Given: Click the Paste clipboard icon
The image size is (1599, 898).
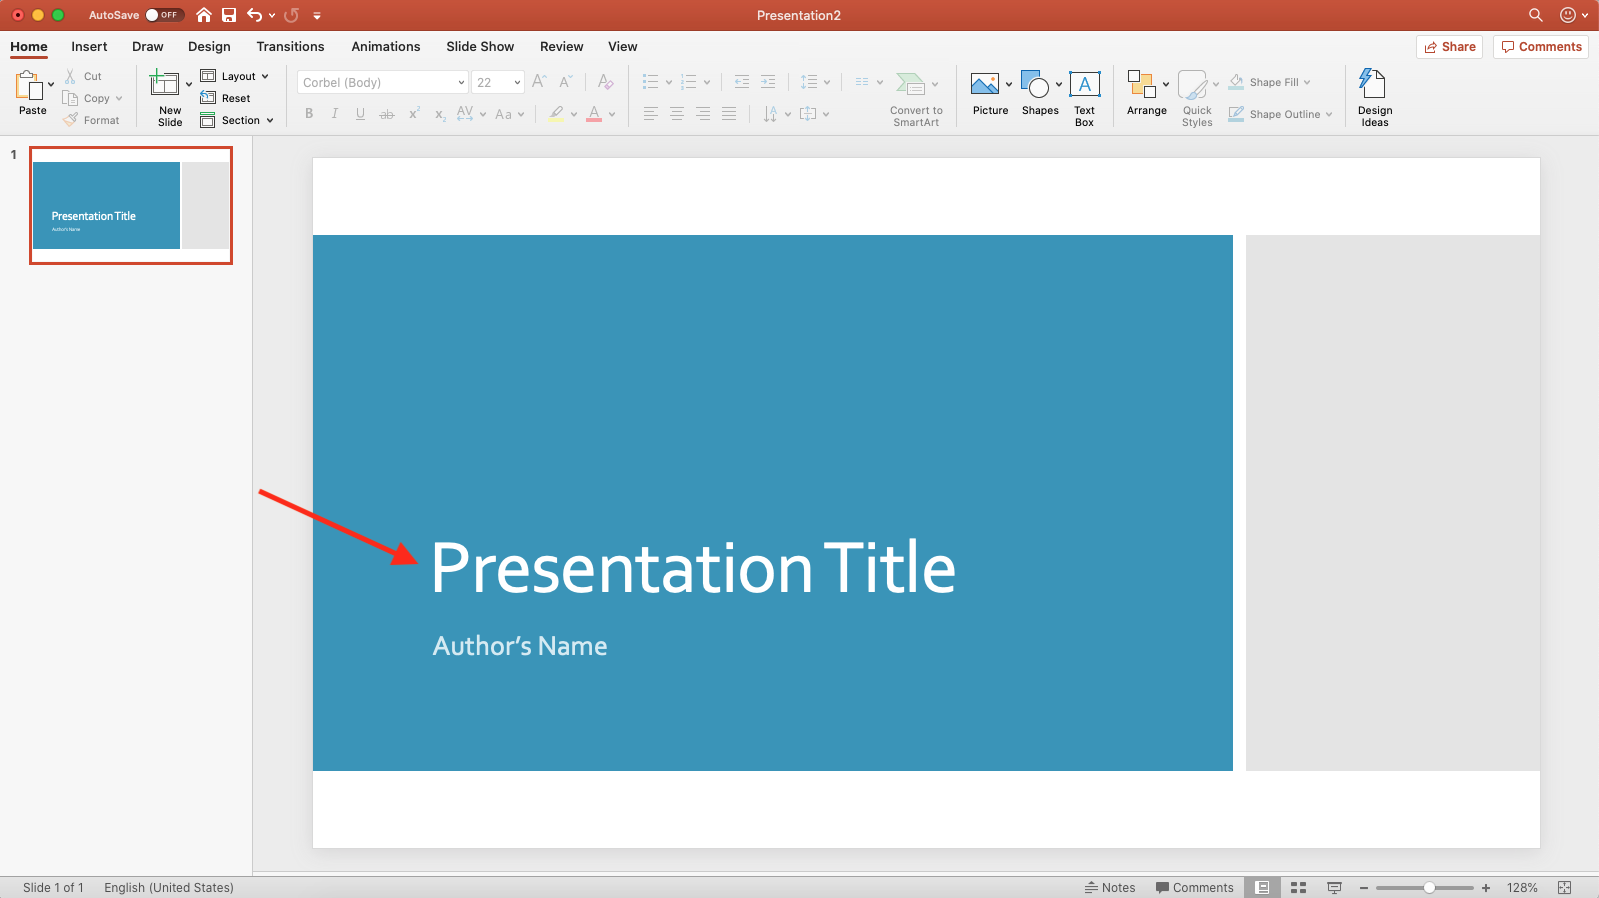Looking at the screenshot, I should click(x=29, y=85).
